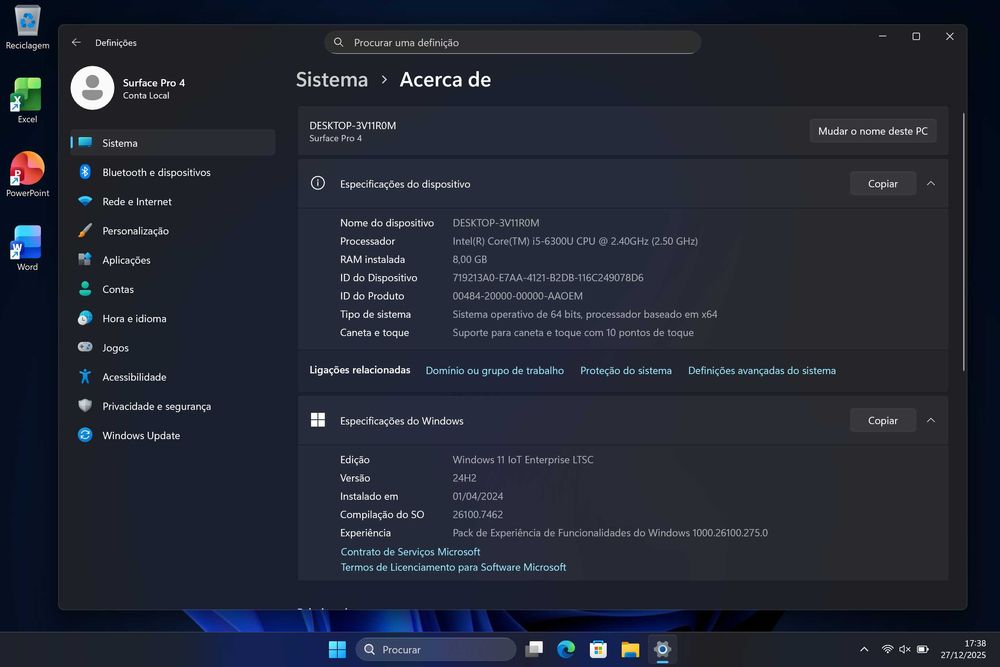Click the info icon beside Especificações do dispositivo

318,183
